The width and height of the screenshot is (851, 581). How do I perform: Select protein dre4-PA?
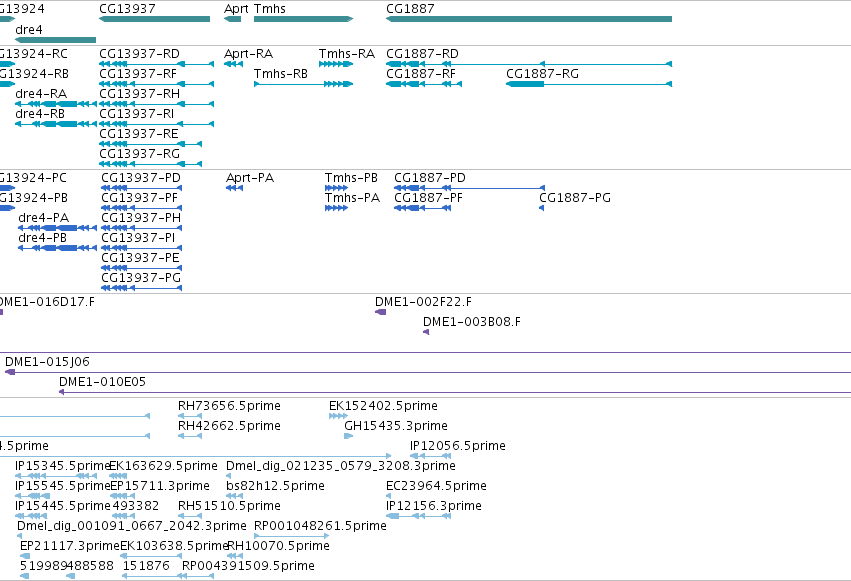58,228
